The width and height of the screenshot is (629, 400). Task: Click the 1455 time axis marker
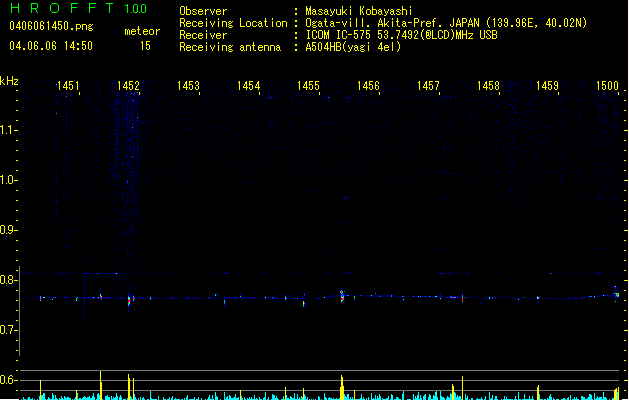308,86
